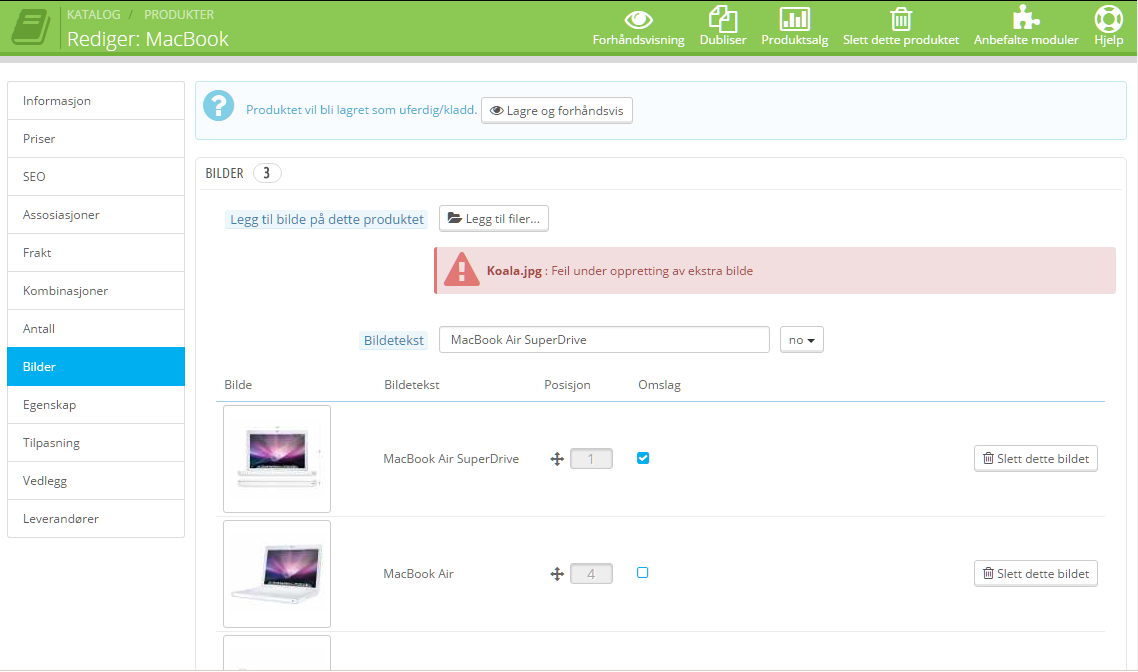Switch to Priser tab
Screen dimensions: 1138x672
coord(96,139)
